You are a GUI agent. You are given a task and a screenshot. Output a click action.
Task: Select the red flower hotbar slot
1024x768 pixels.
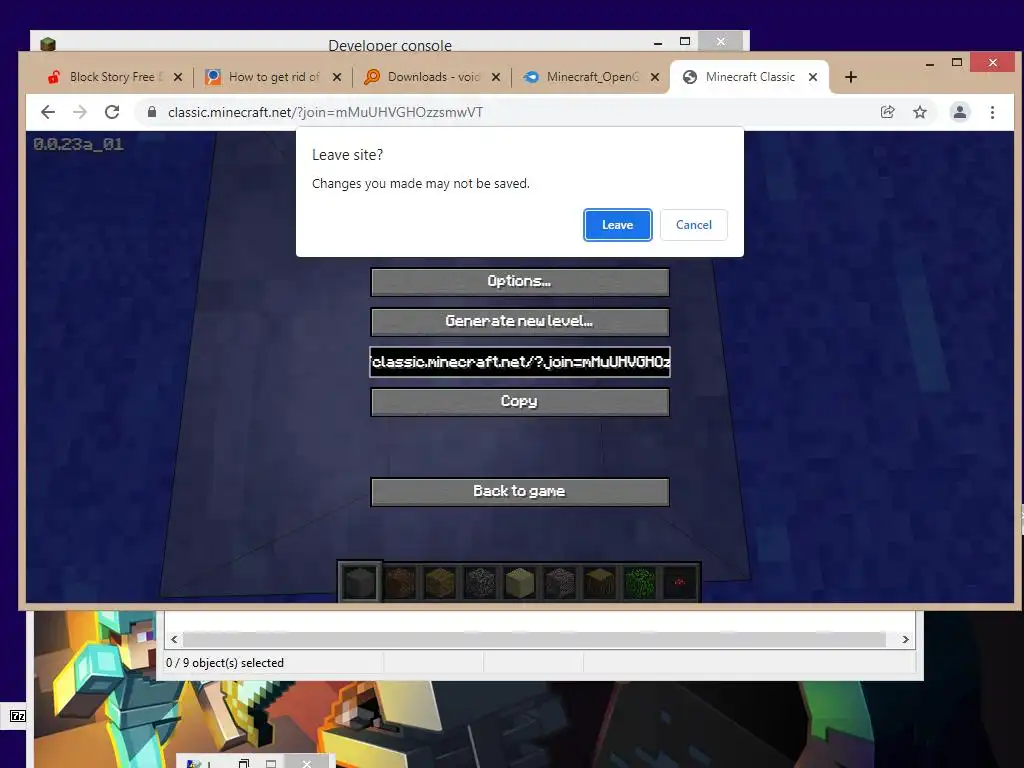tap(679, 581)
